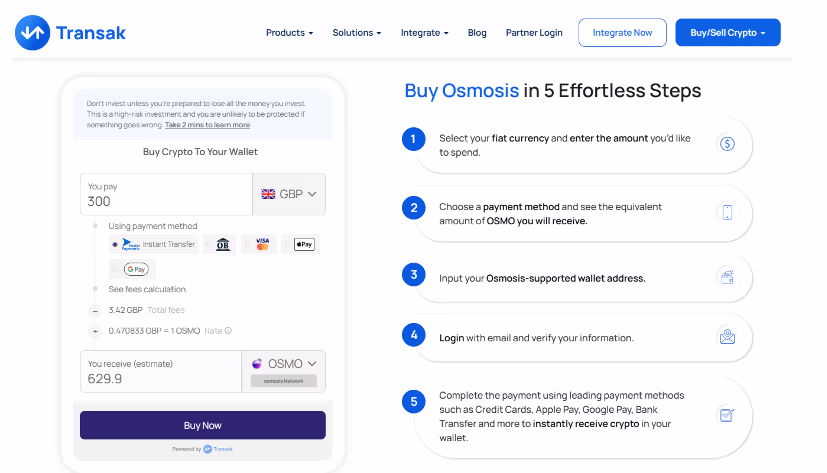This screenshot has width=827, height=473.
Task: Choose Google Pay payment method
Action: coord(135,268)
